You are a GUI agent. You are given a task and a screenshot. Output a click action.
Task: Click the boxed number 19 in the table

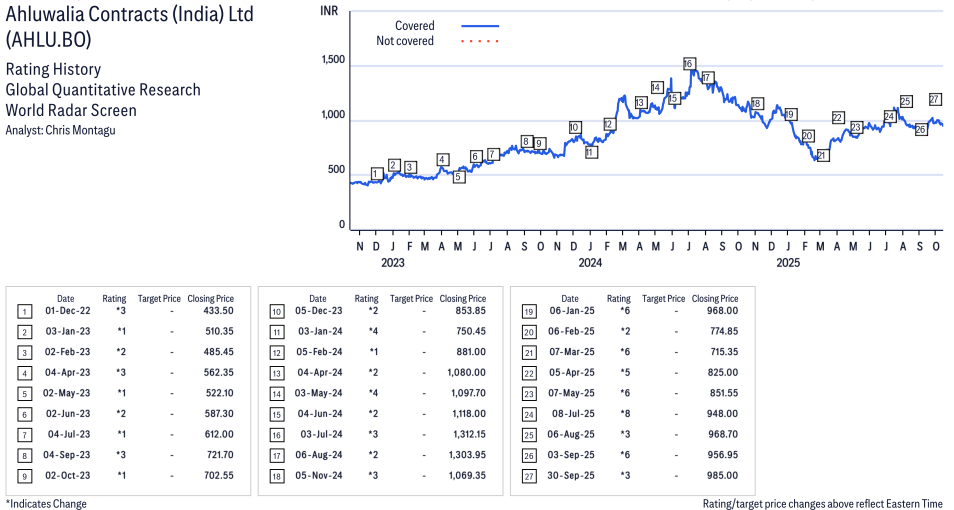528,311
